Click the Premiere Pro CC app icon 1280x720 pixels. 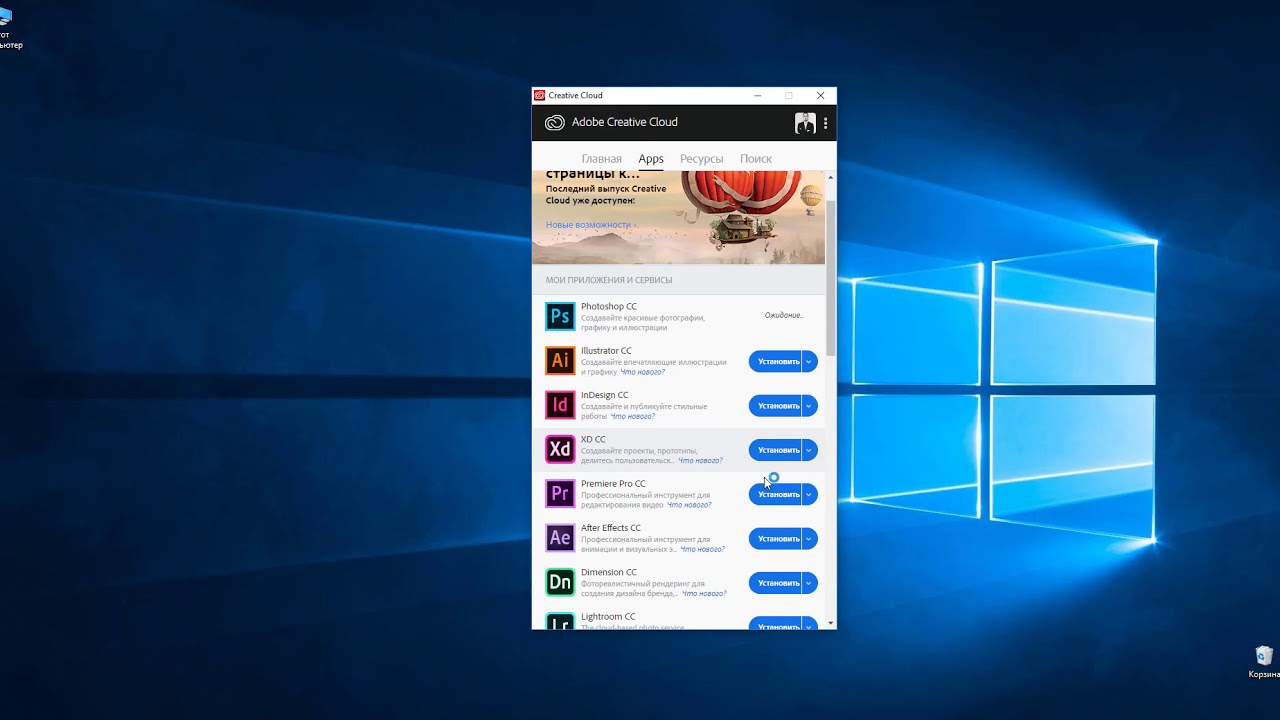point(560,494)
